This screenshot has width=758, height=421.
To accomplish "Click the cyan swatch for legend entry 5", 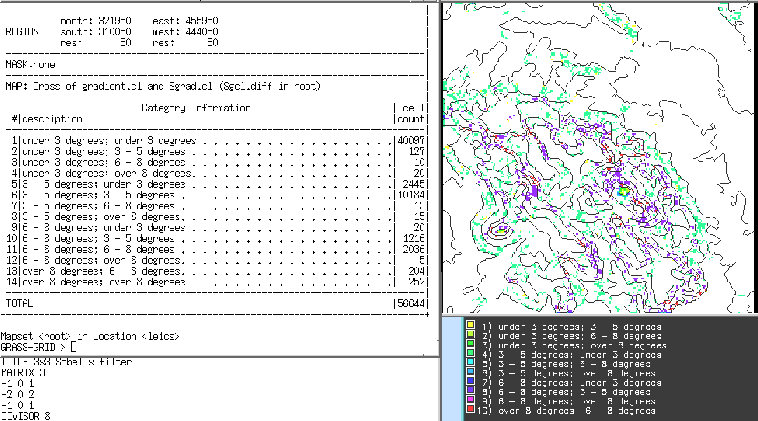I will coord(470,363).
